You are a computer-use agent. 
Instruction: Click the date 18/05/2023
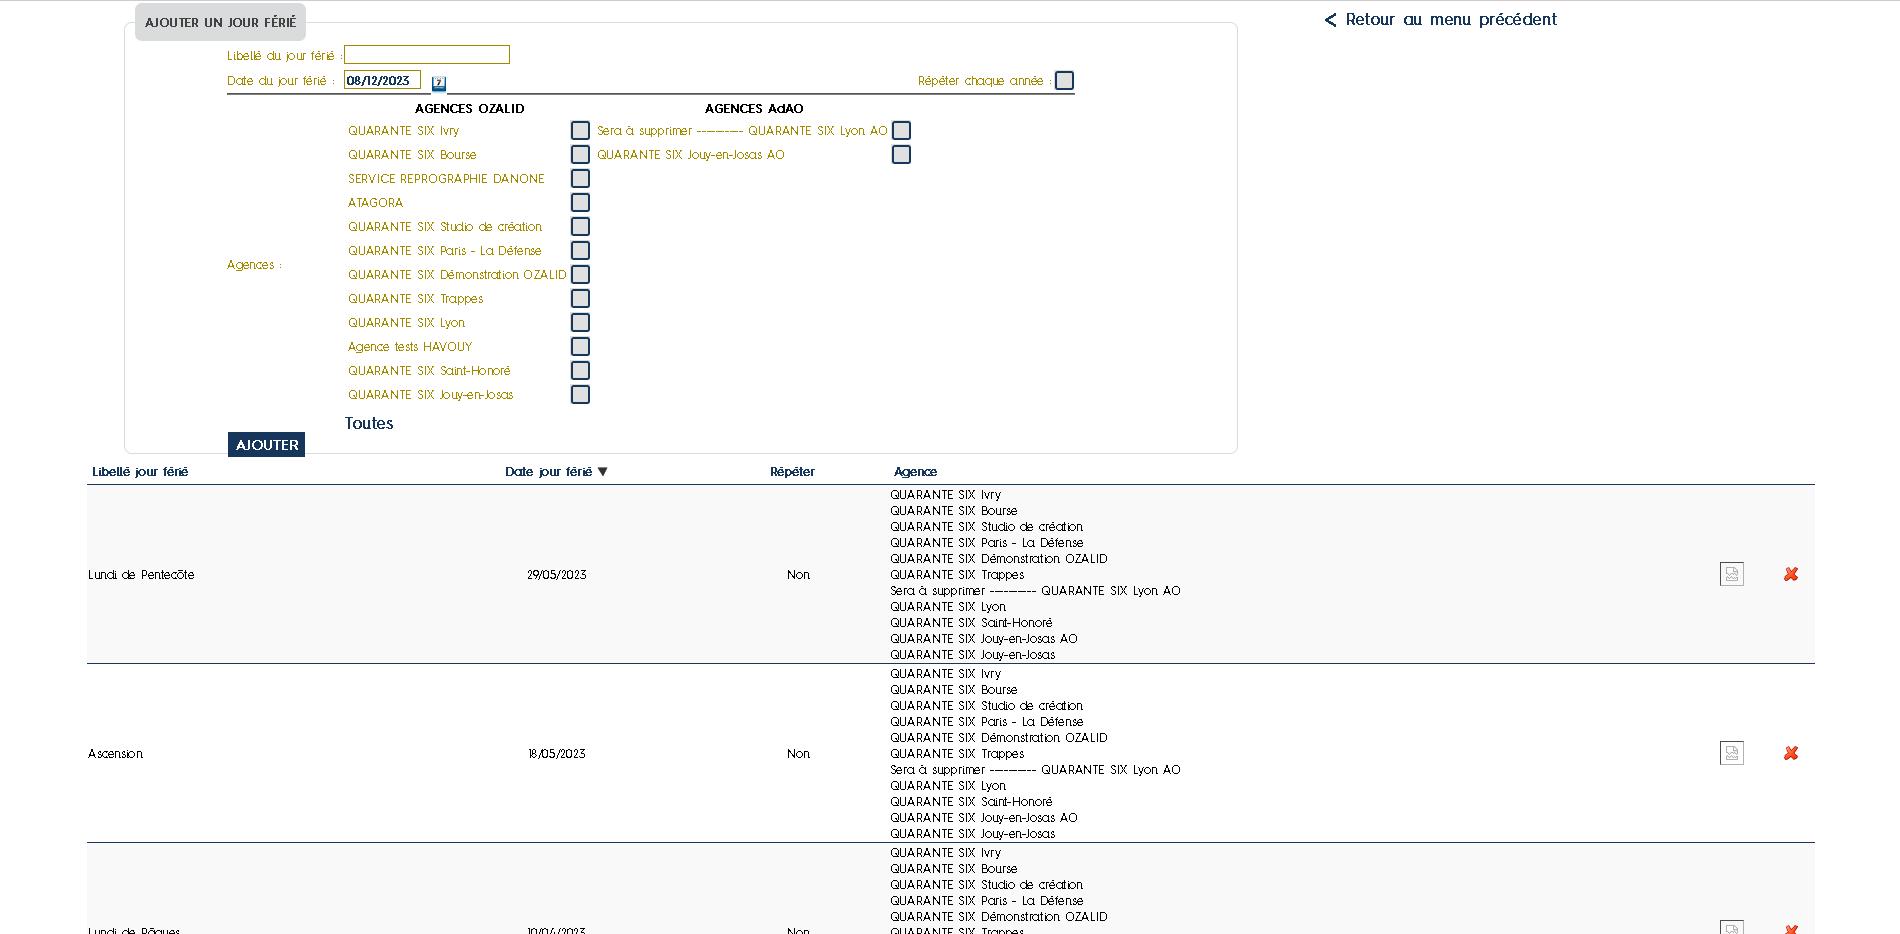click(x=557, y=754)
